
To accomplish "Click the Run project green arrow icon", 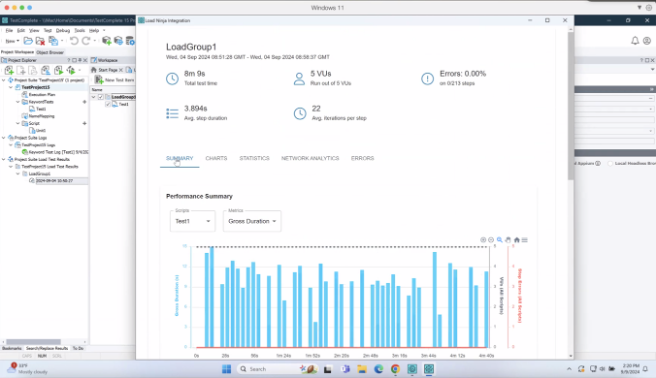I will (58, 70).
